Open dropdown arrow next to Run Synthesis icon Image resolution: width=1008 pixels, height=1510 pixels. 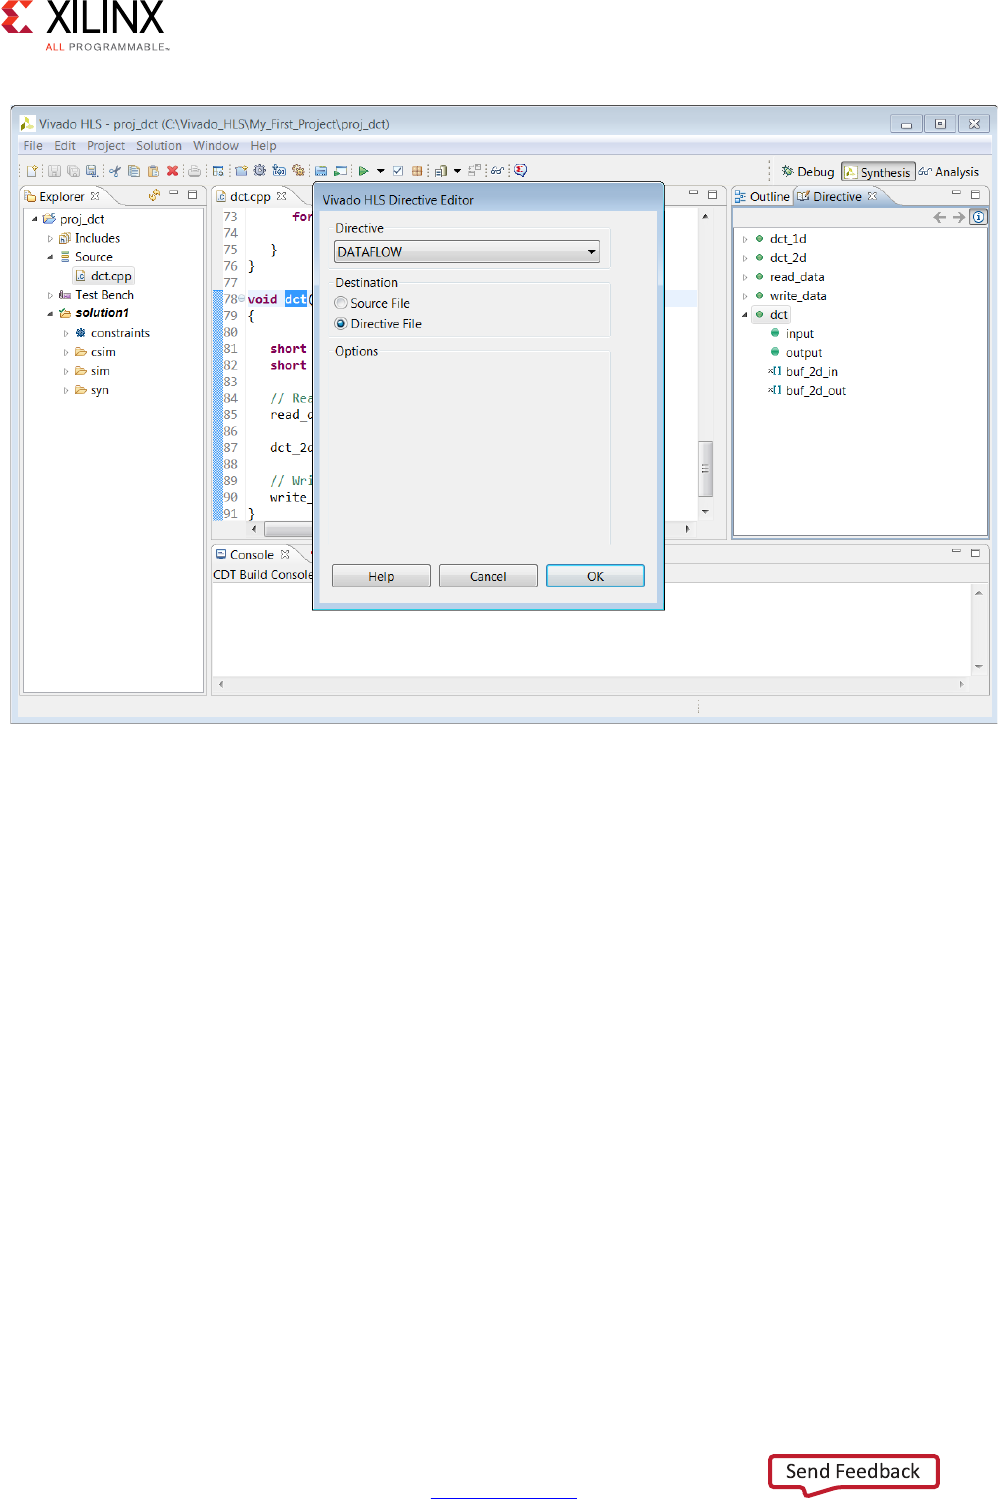[x=381, y=171]
